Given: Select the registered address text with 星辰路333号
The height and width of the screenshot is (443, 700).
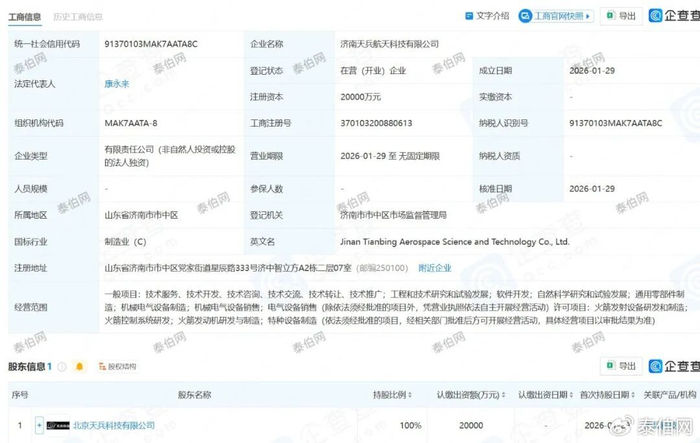Looking at the screenshot, I should [228, 268].
